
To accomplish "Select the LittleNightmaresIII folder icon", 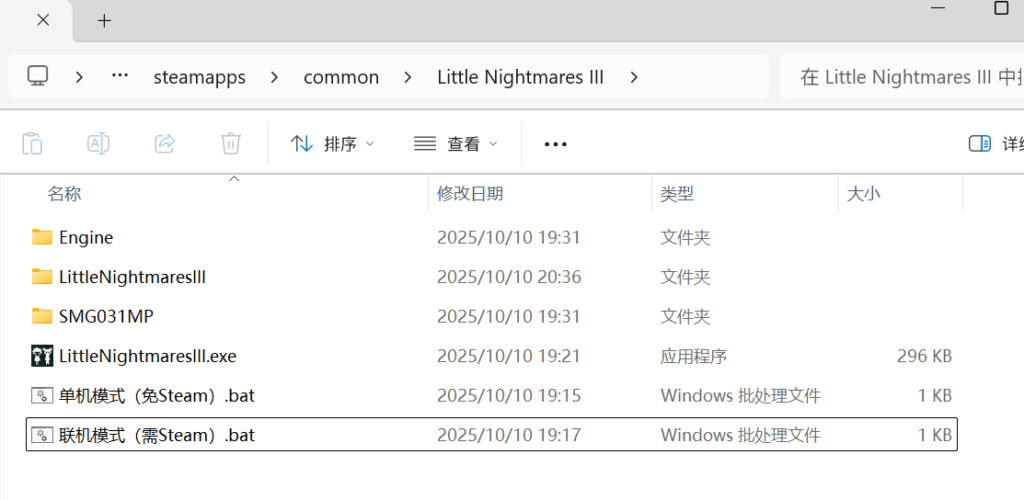I will 42,277.
